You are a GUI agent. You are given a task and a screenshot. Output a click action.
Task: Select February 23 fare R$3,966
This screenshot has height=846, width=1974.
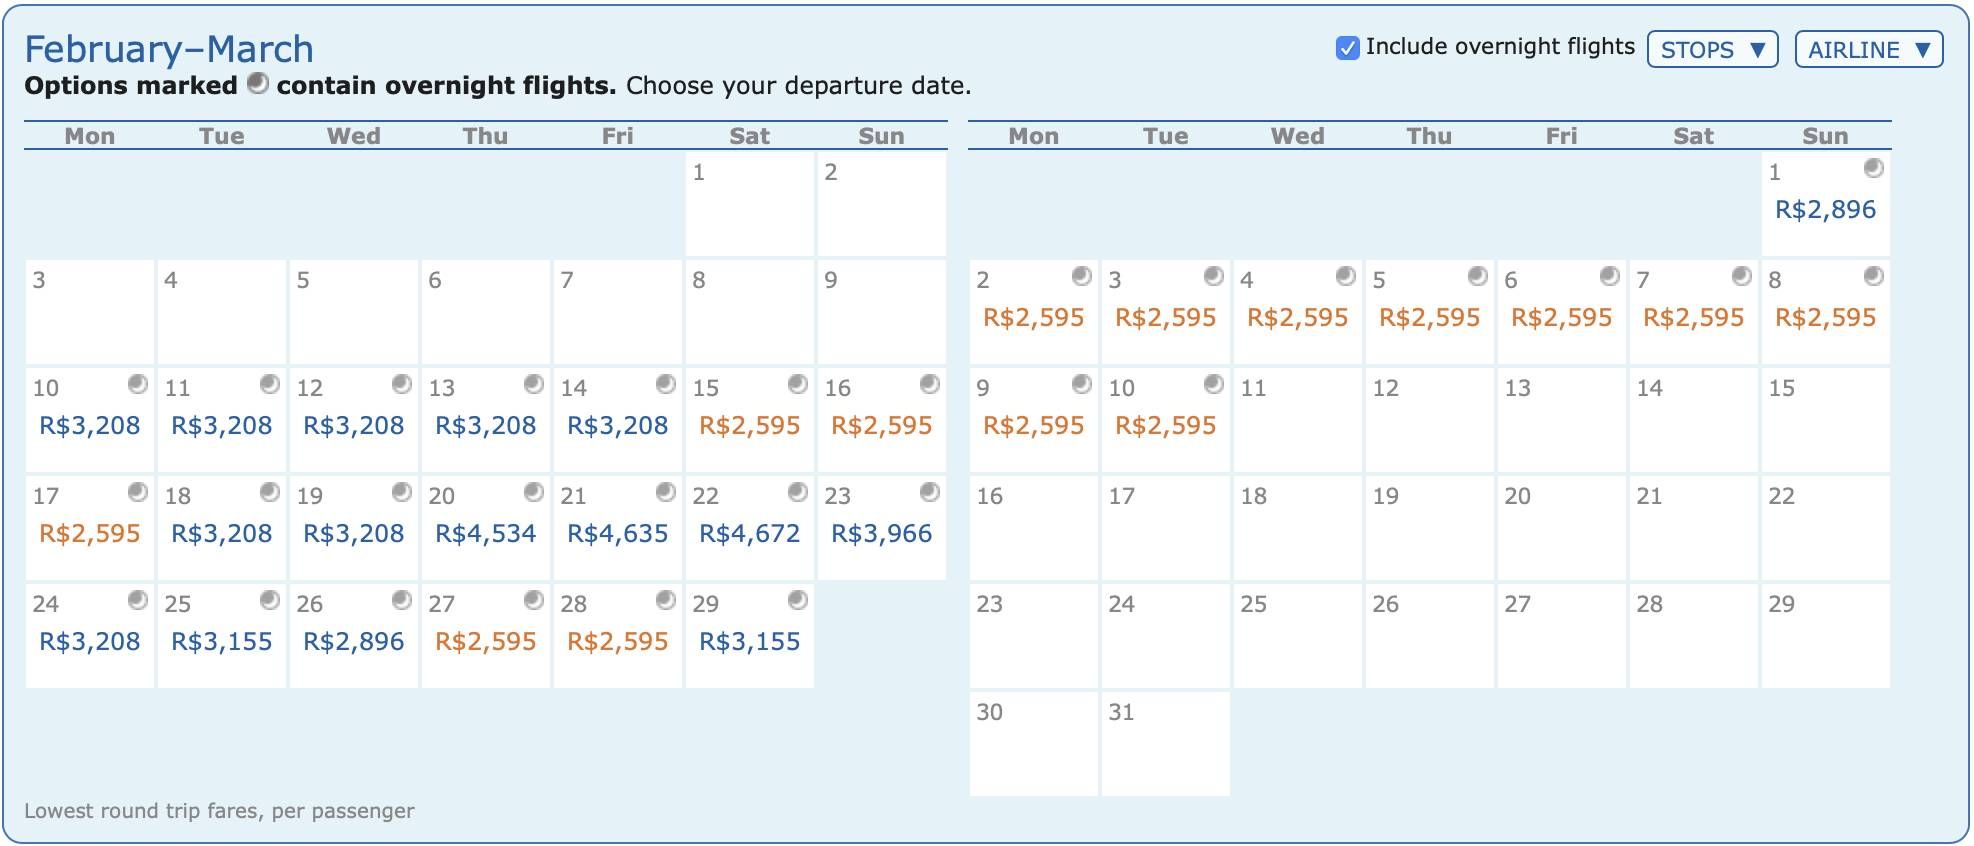[x=882, y=534]
